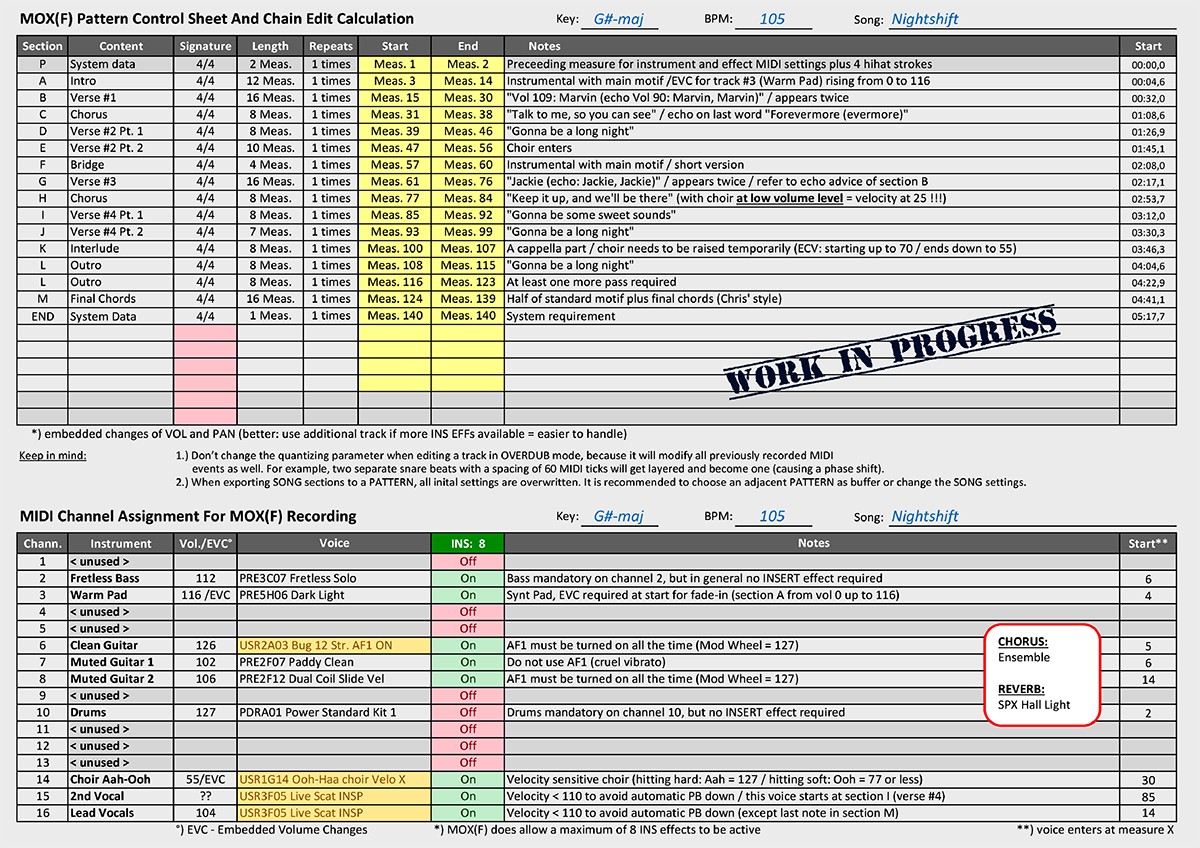The width and height of the screenshot is (1200, 848).
Task: Select voice cell USR1G14 Ooh-Haa choir Velo X
Action: point(334,779)
